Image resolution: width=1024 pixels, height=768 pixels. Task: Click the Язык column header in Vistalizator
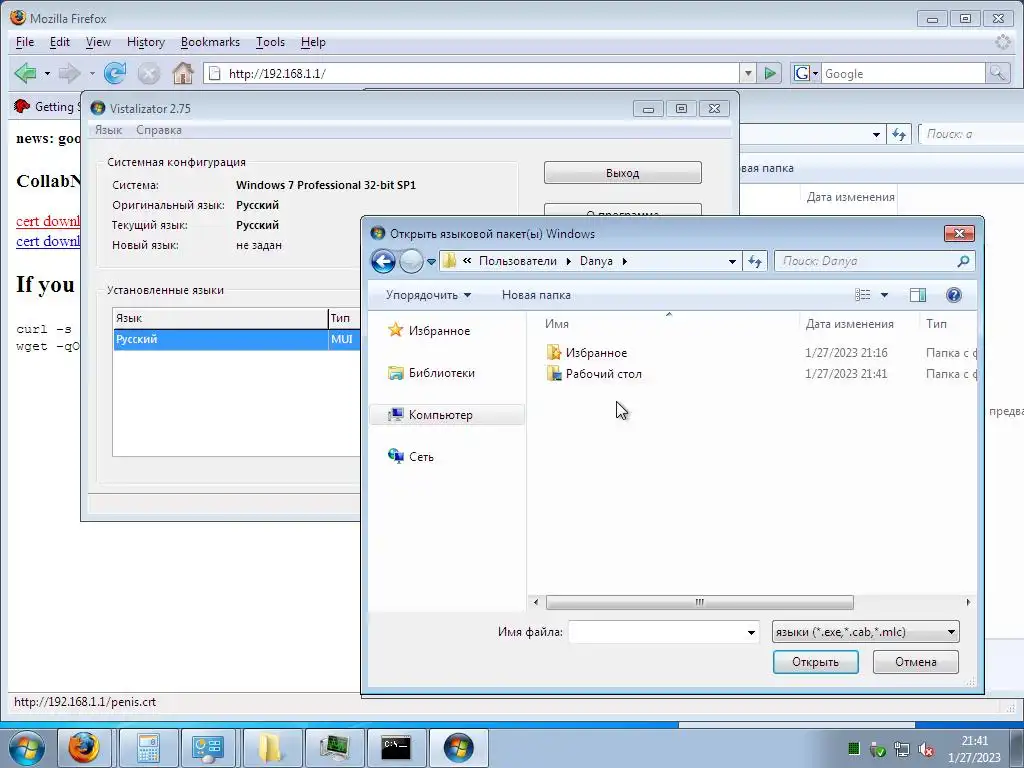tap(220, 318)
